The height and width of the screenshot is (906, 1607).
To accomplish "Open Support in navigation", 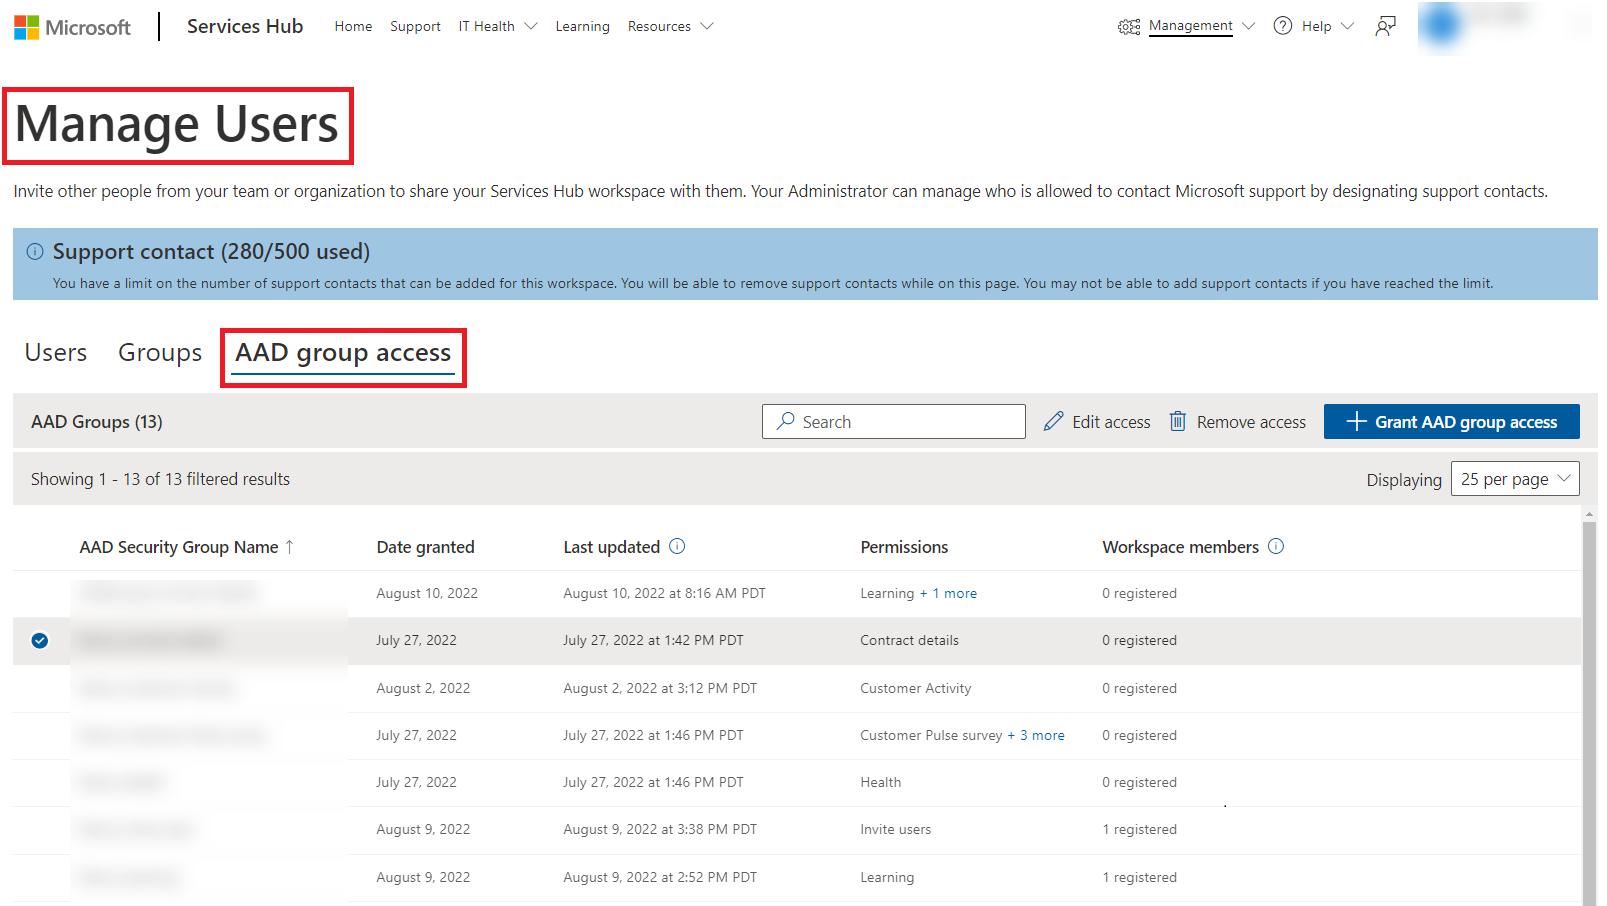I will tap(415, 26).
